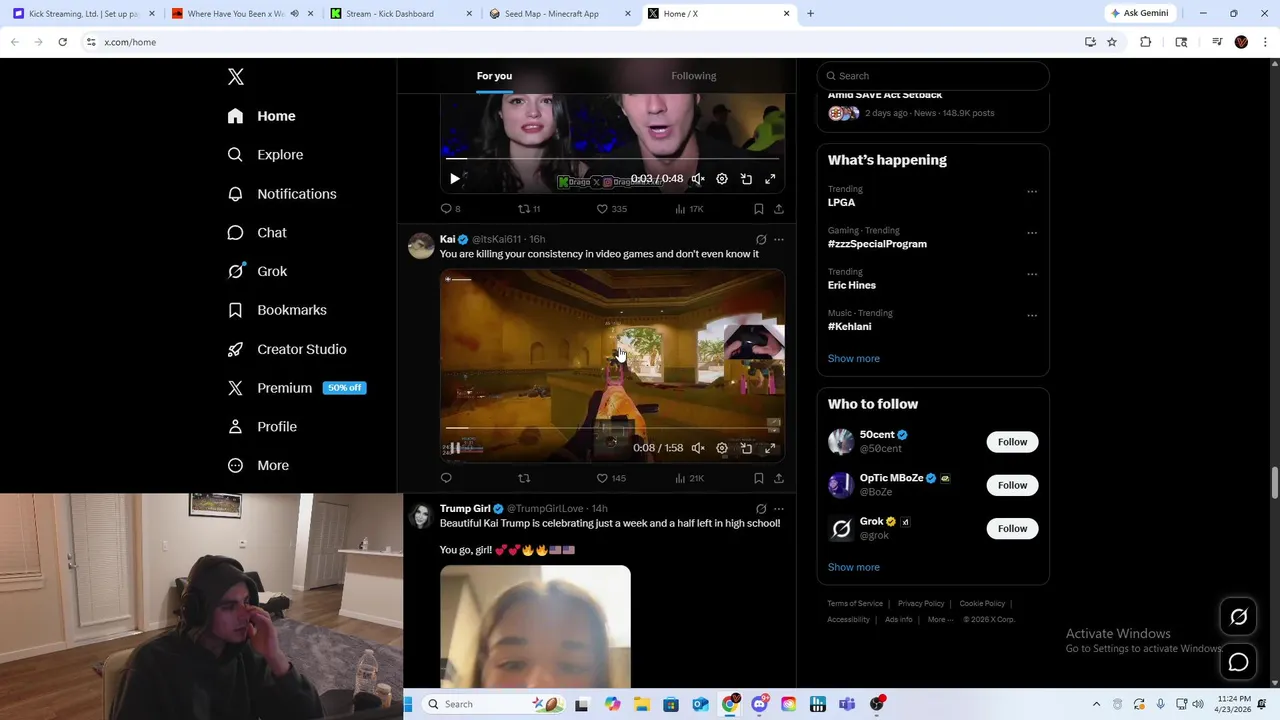Pause Kai's video showing 0:08 / 1:58

coord(454,448)
